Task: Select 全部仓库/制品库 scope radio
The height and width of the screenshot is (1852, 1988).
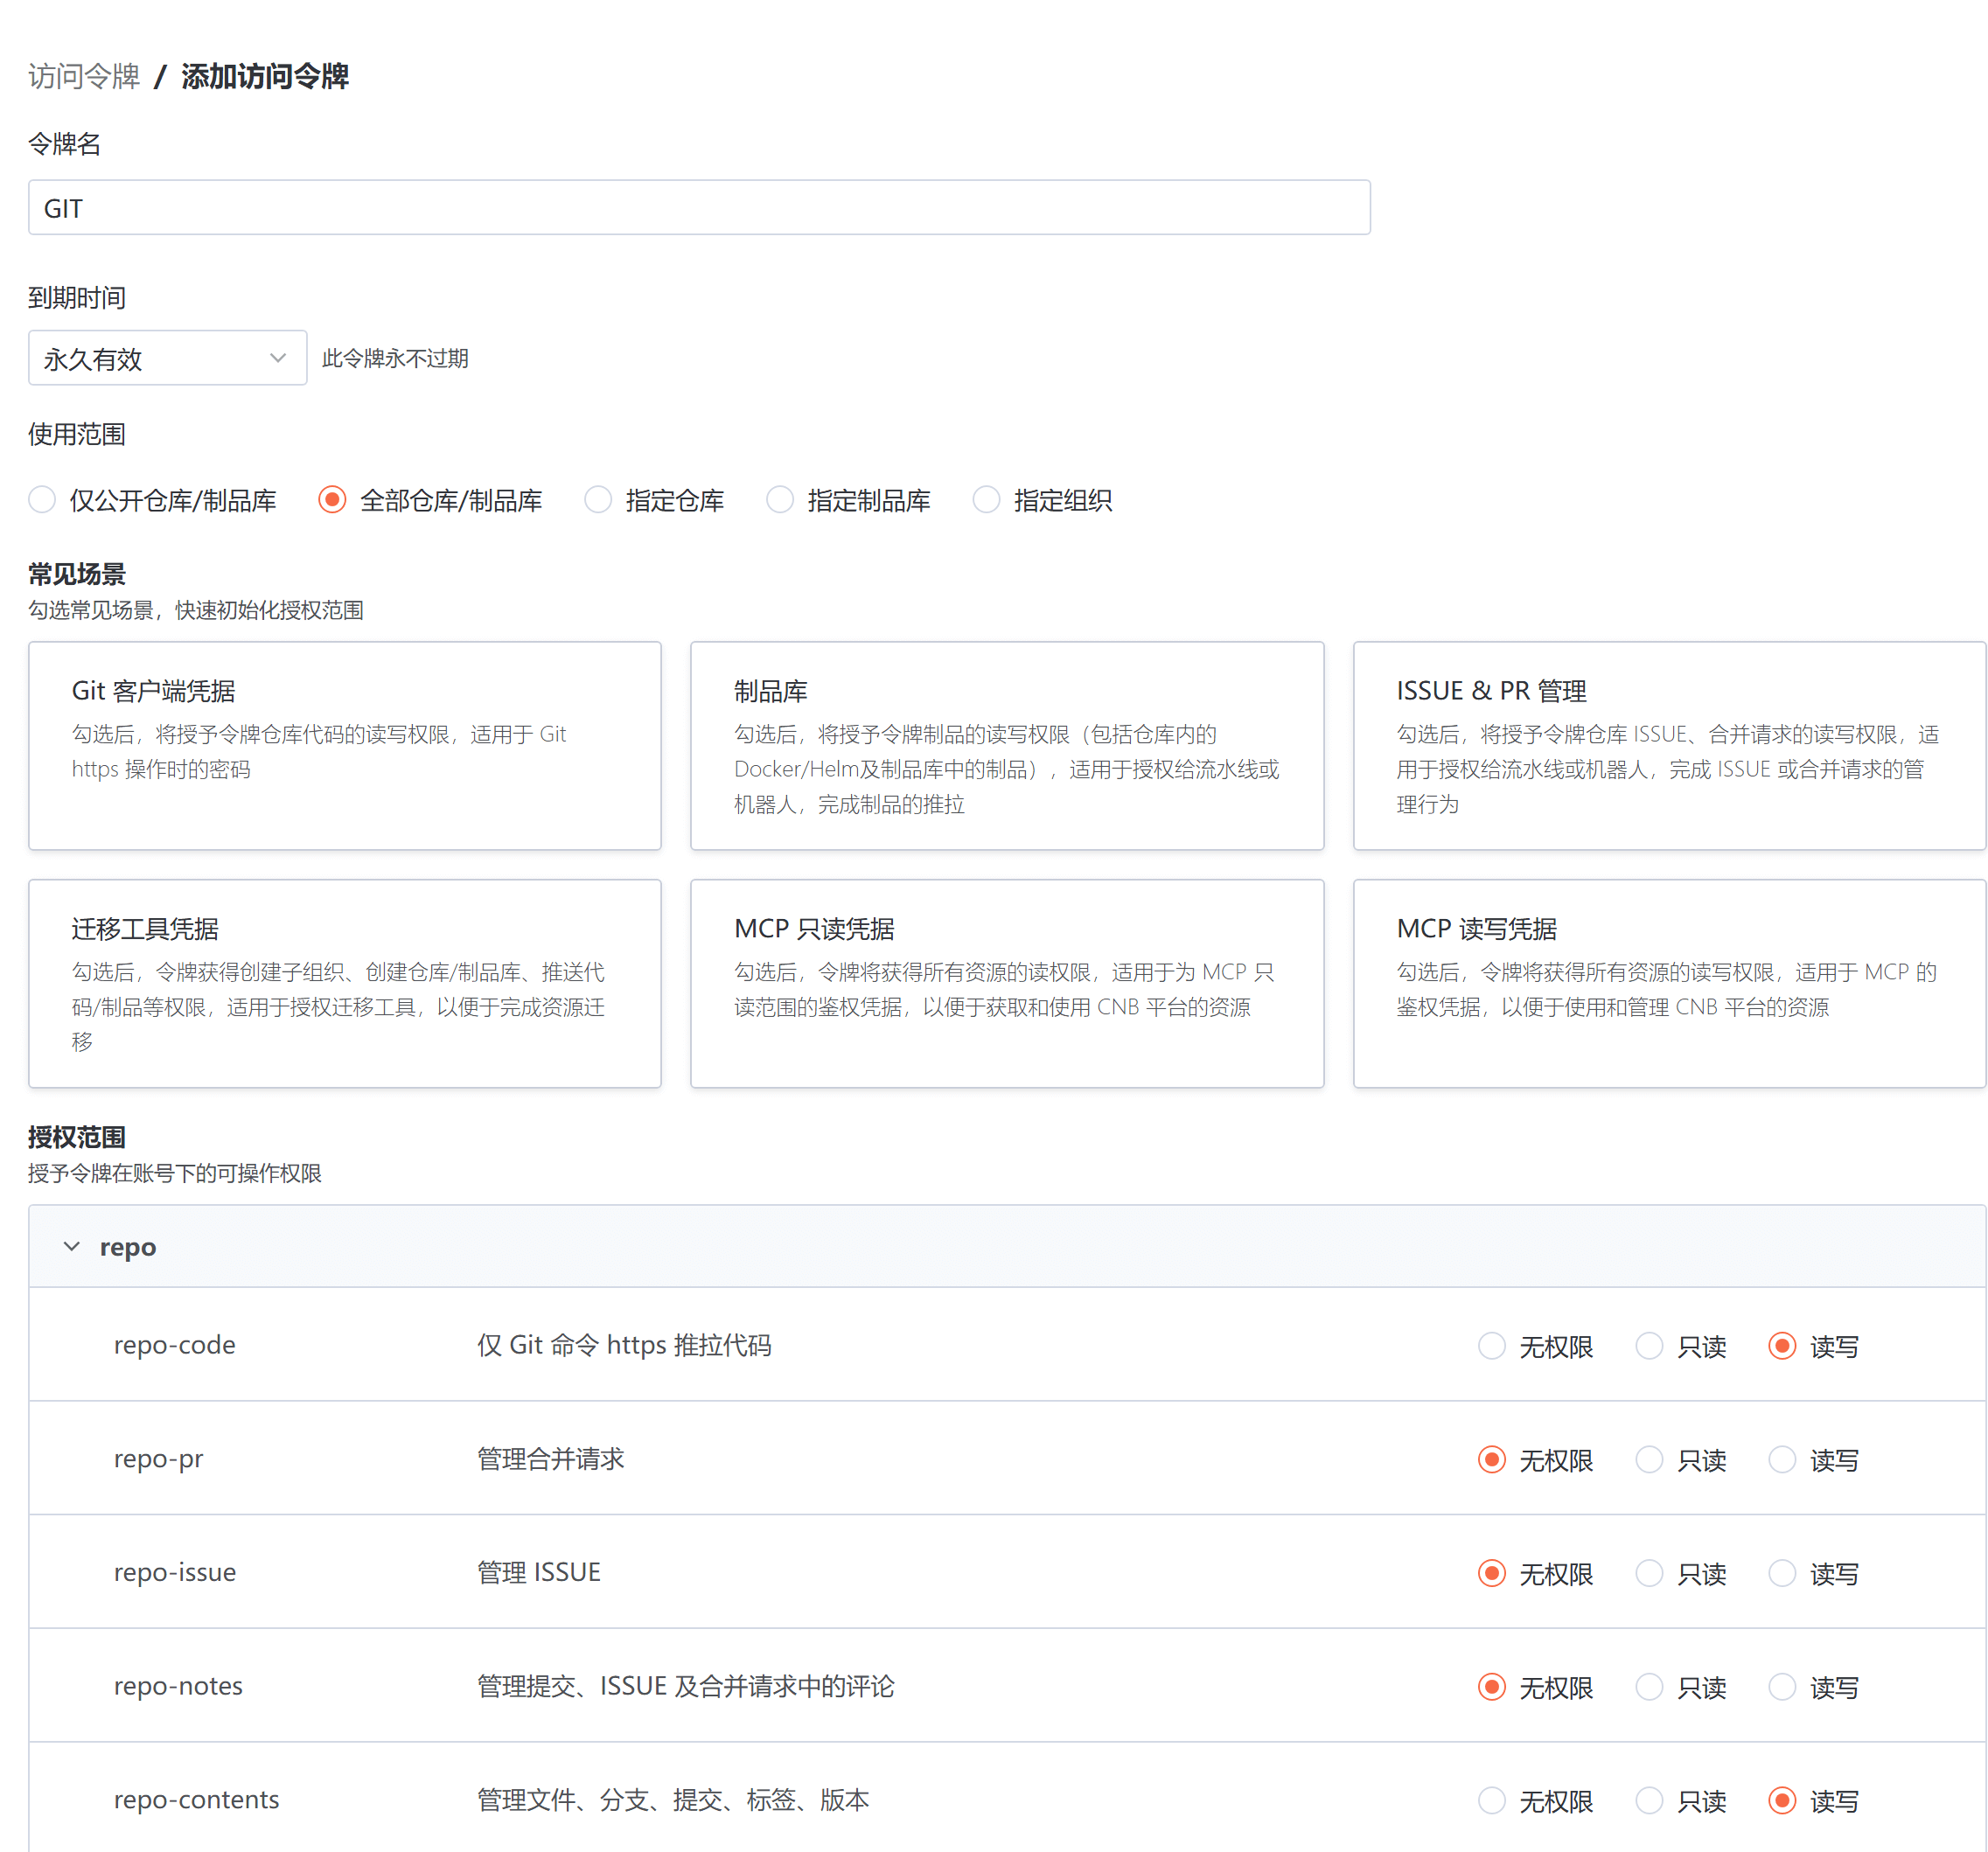Action: tap(332, 499)
